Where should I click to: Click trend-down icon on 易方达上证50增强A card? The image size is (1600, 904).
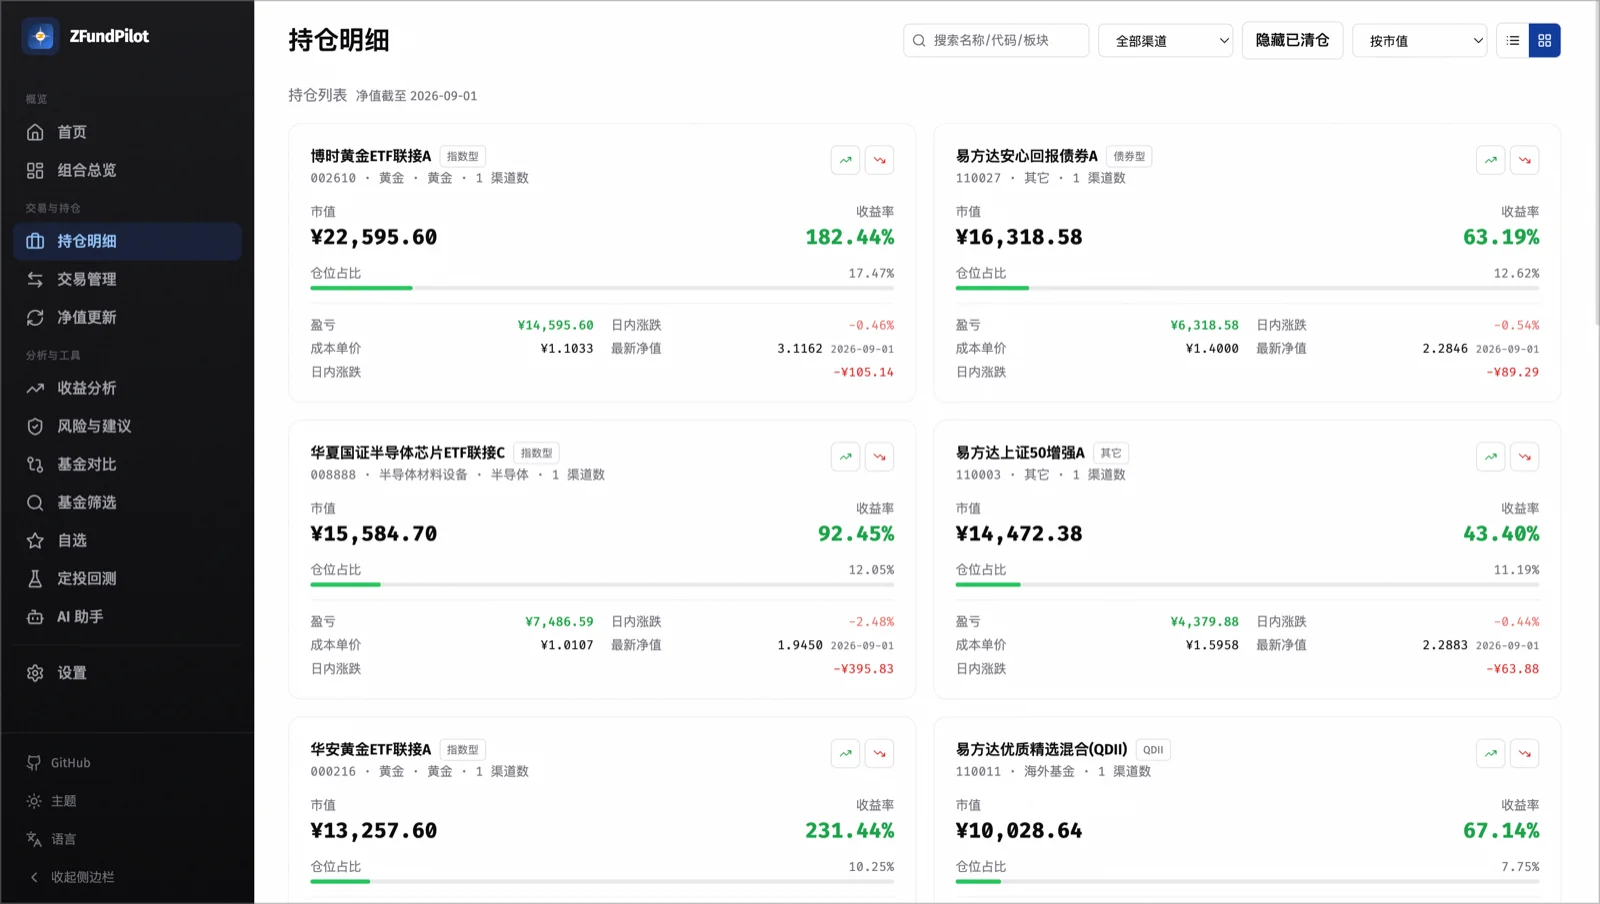point(1525,457)
